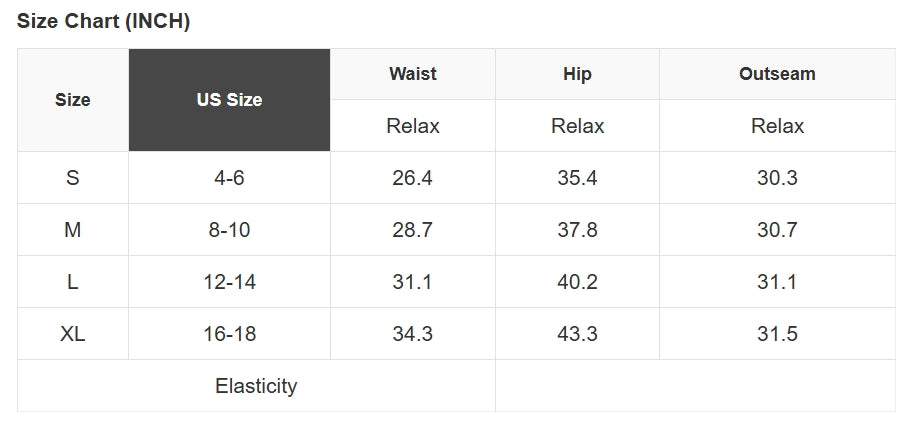Select the XL size row label
Viewport: 924px width, 436px height.
click(x=73, y=334)
